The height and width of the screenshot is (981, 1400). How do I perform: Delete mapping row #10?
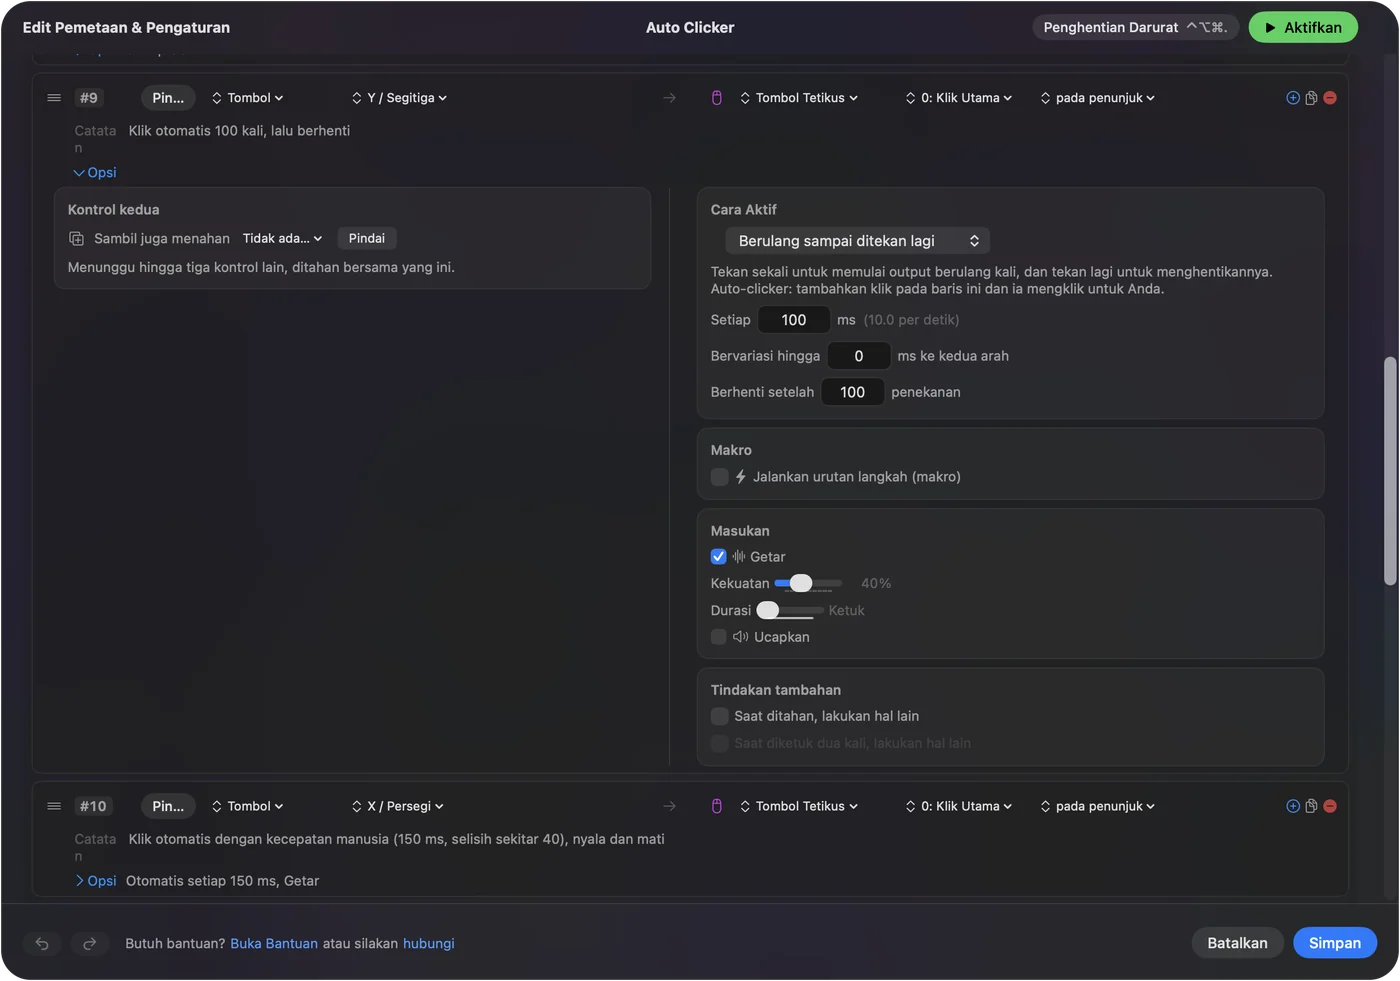(1330, 806)
